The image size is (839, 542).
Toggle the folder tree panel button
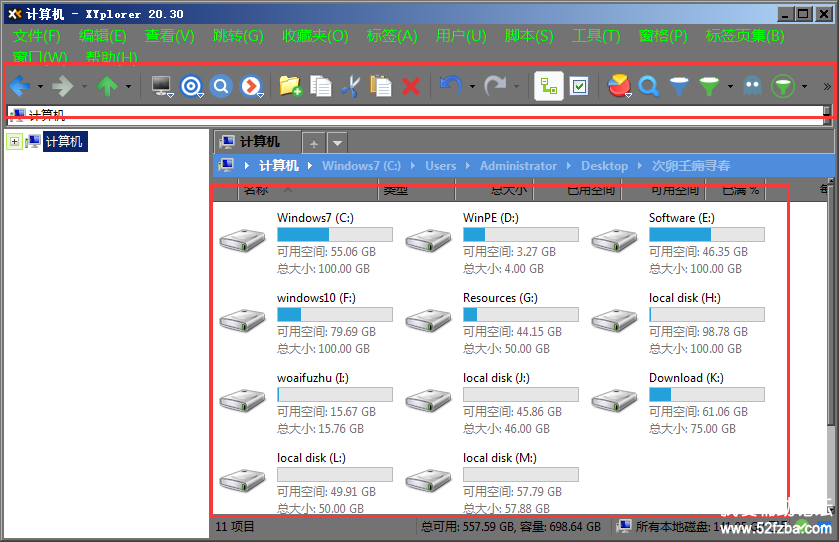[548, 86]
